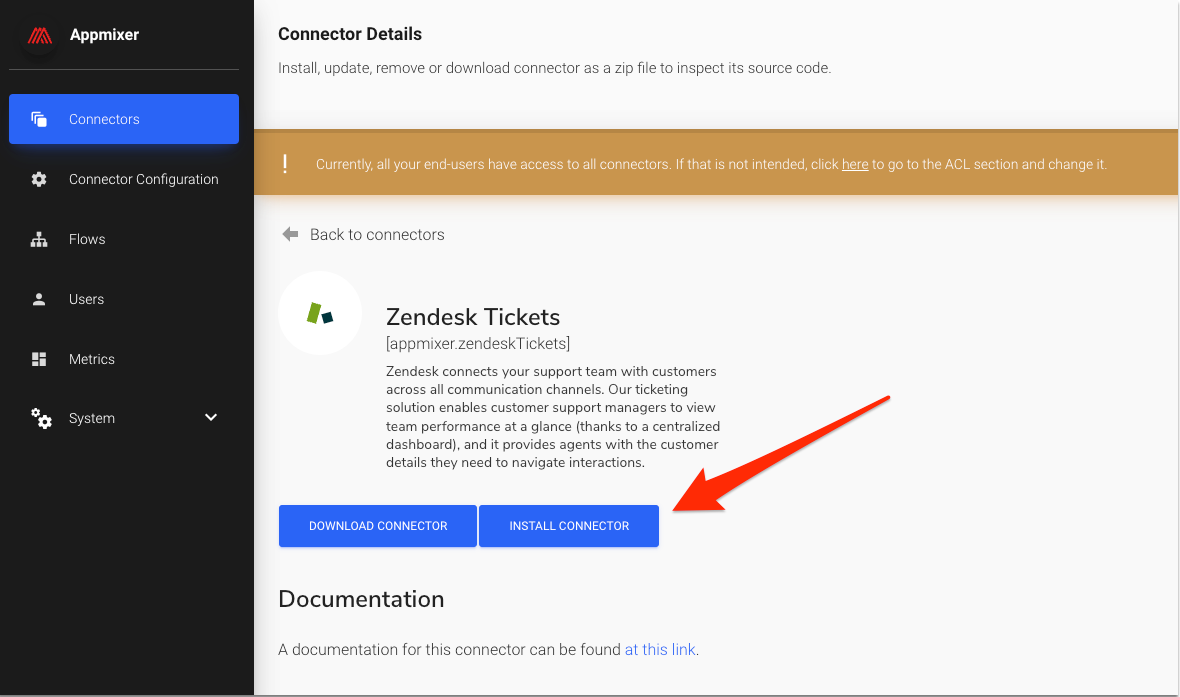Expand the System menu chevron
1180x697 pixels.
click(x=211, y=417)
